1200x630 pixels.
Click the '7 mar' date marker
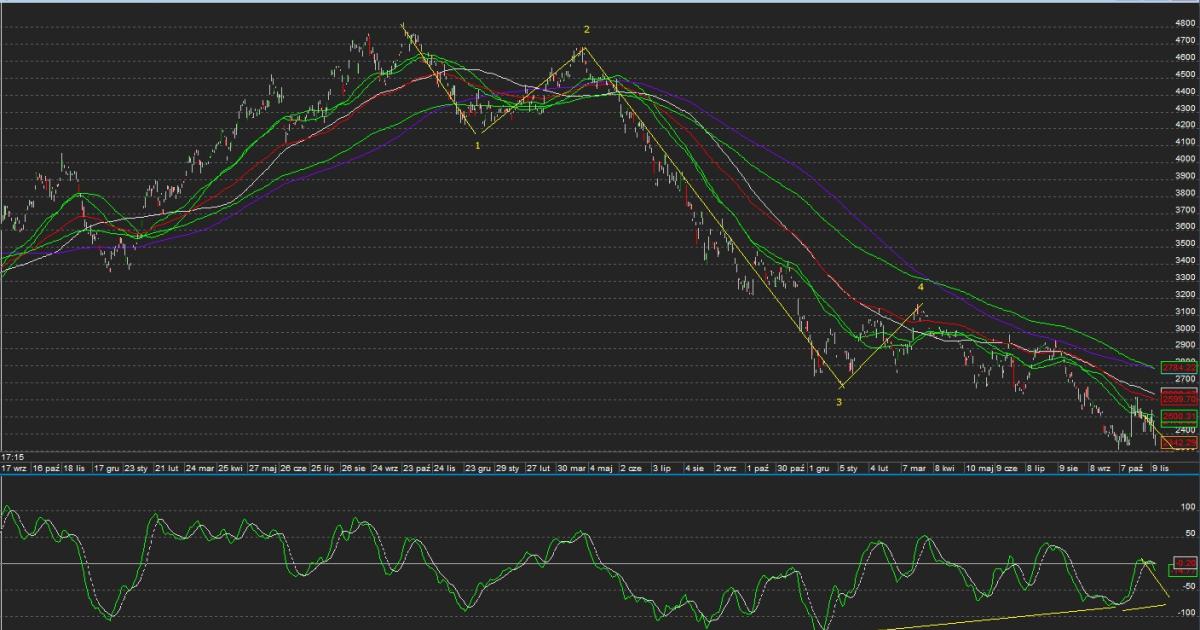tap(913, 467)
